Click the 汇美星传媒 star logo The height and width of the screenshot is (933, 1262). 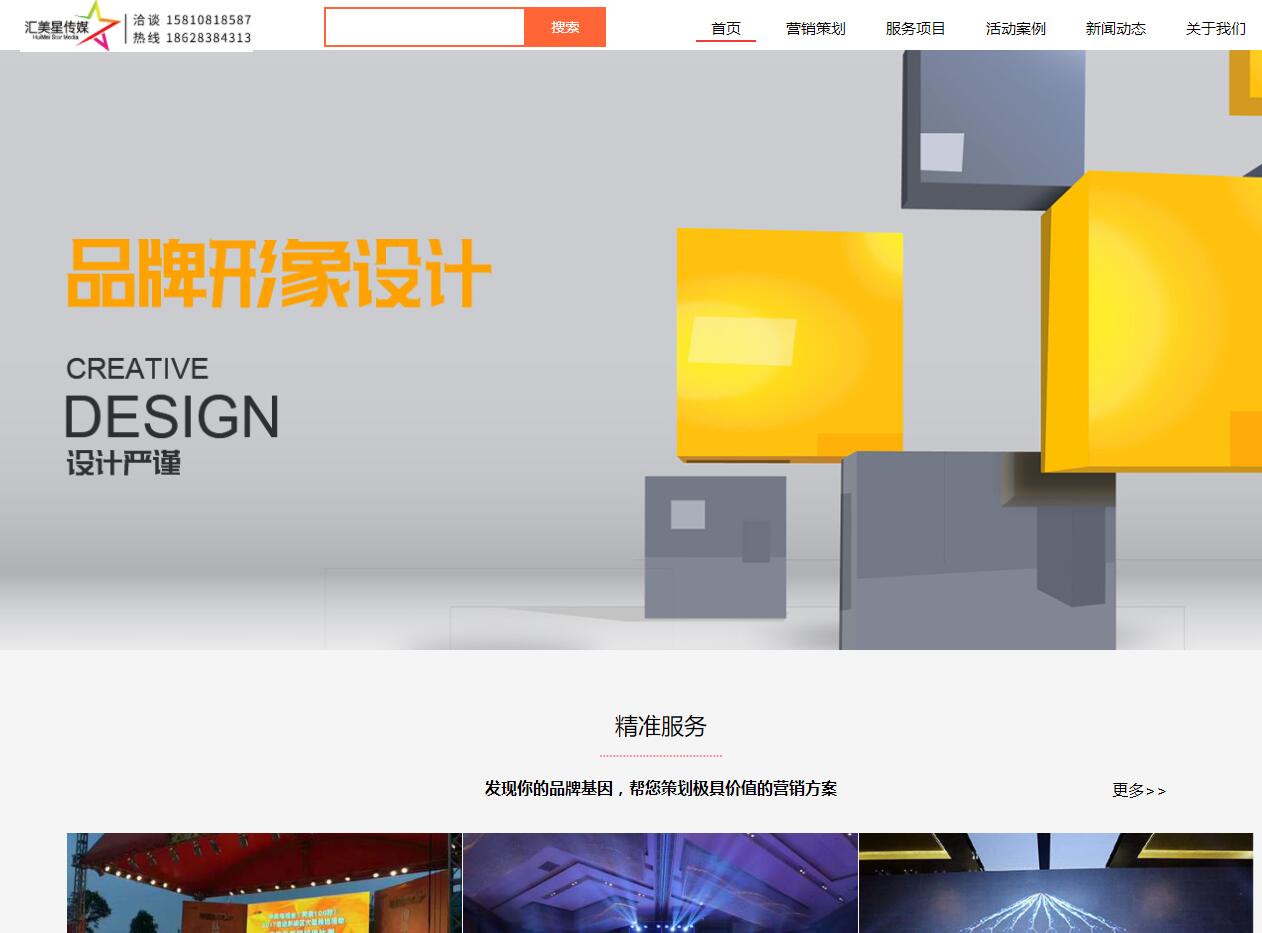click(x=72, y=26)
